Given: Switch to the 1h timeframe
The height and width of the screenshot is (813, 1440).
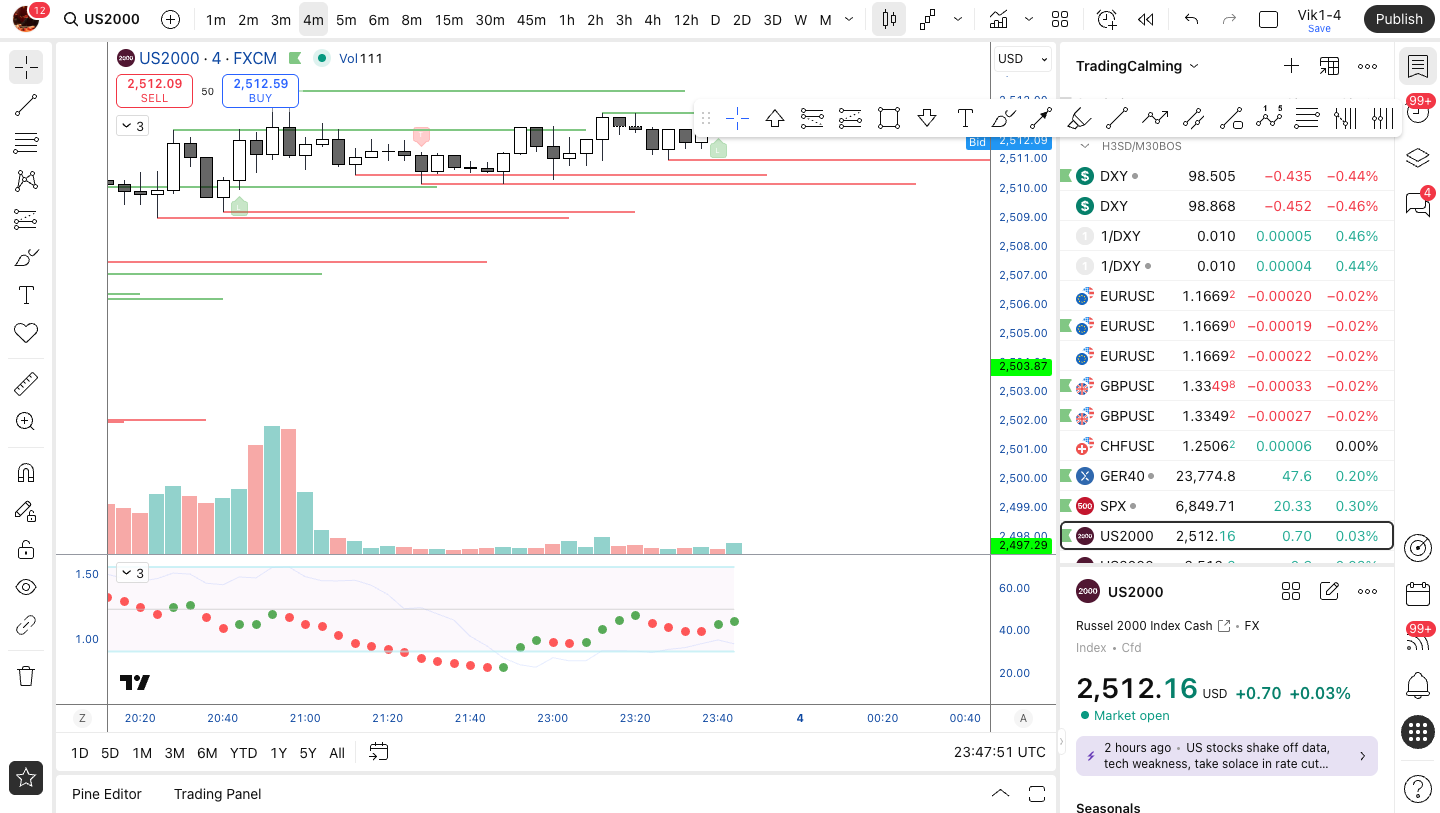Looking at the screenshot, I should 567,19.
